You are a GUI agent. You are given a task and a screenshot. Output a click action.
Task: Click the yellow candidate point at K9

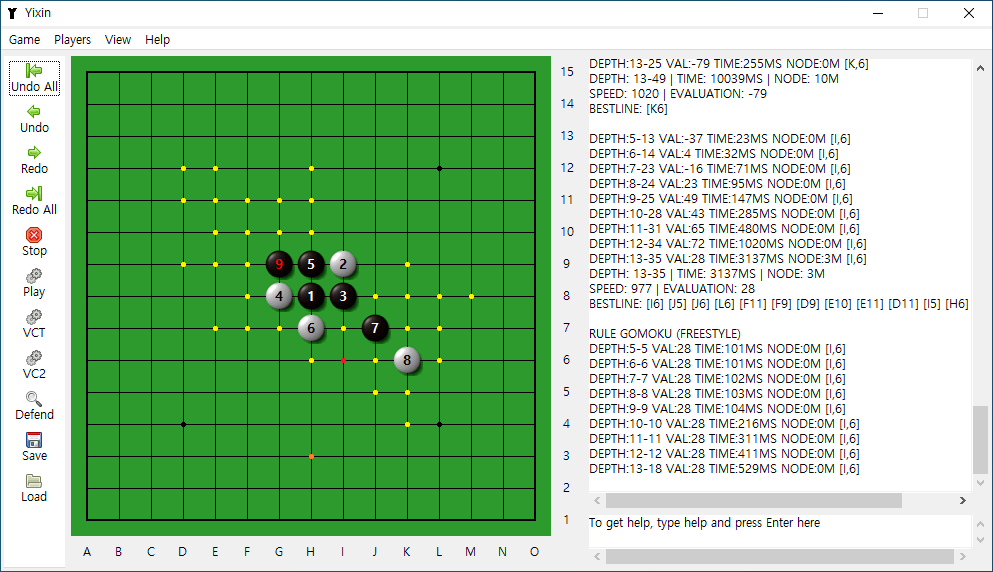coord(407,264)
